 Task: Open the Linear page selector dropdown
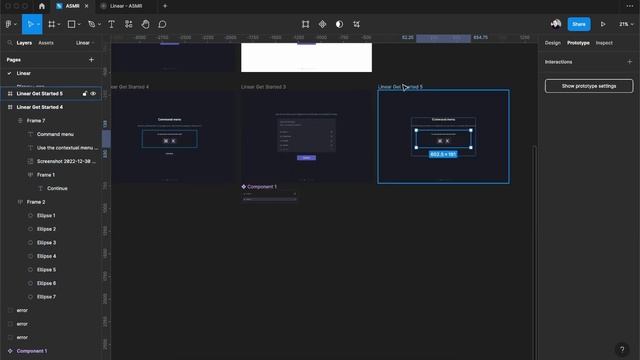click(x=85, y=43)
